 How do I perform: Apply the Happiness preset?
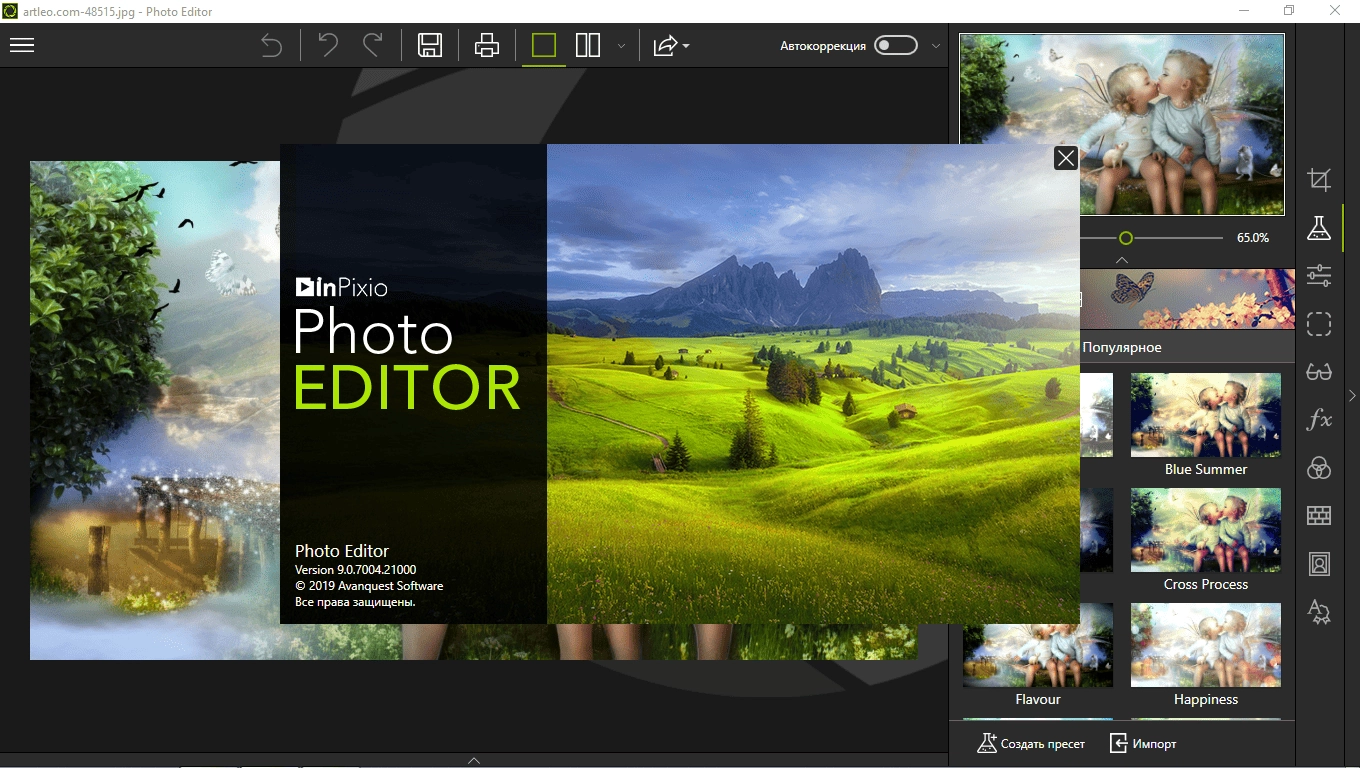click(1206, 645)
